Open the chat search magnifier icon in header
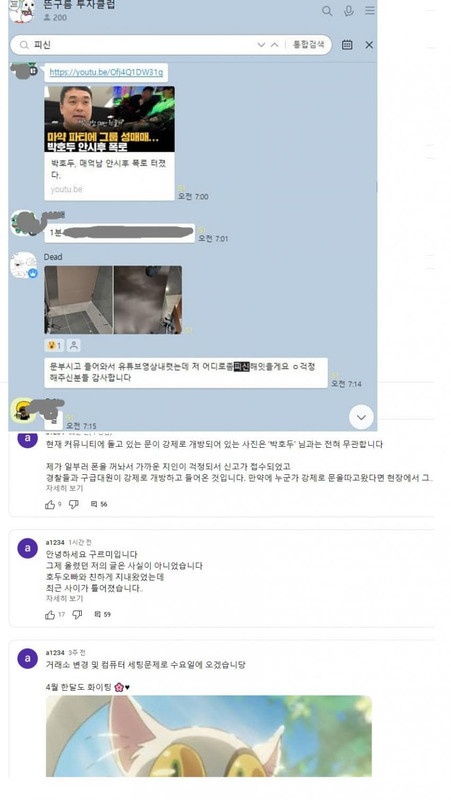 [x=327, y=11]
